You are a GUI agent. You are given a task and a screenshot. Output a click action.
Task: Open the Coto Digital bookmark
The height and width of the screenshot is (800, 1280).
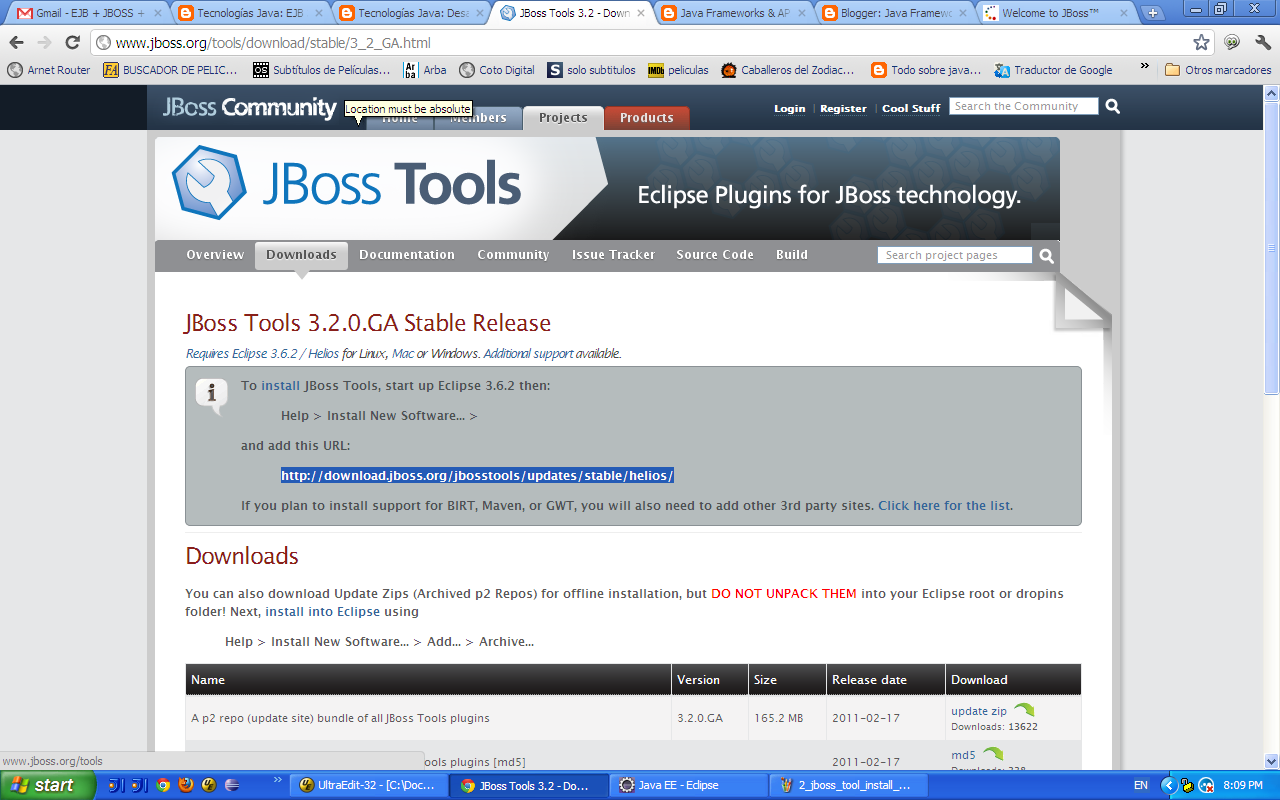click(x=497, y=70)
